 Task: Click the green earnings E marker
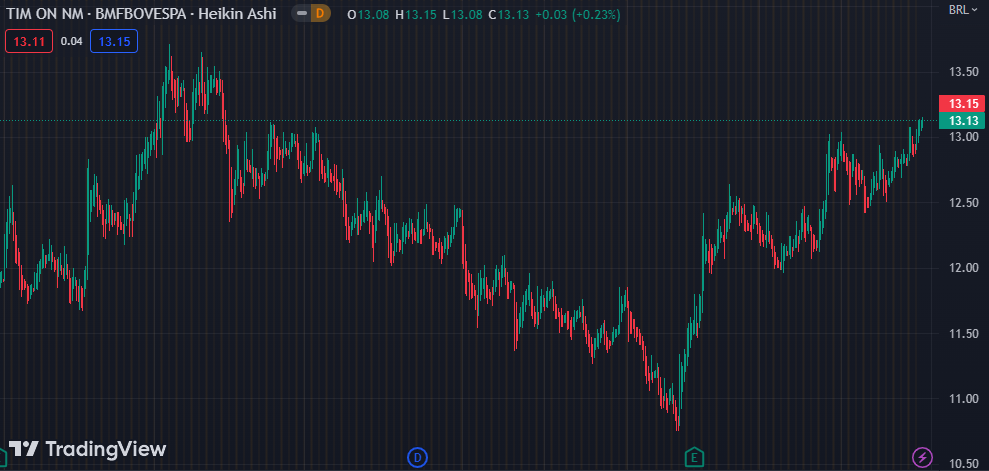(694, 456)
